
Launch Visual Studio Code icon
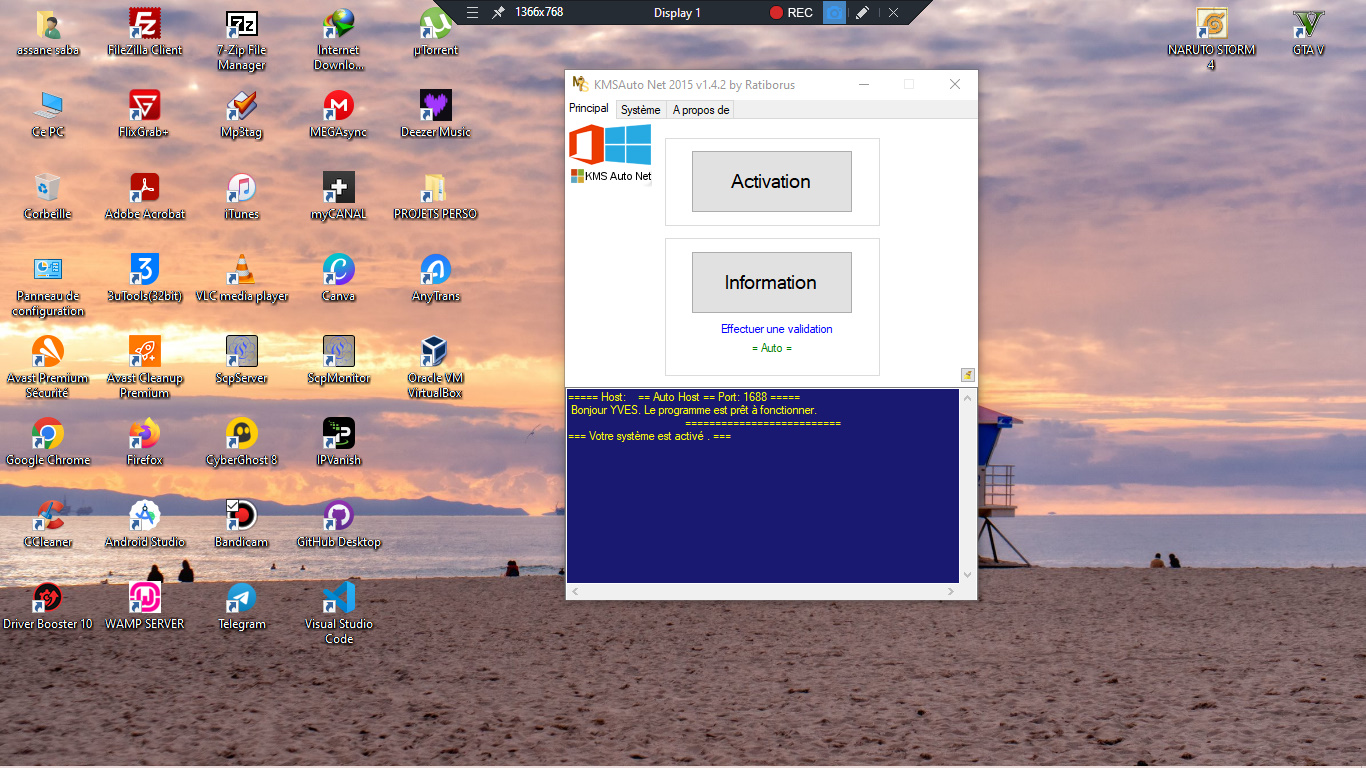(339, 615)
